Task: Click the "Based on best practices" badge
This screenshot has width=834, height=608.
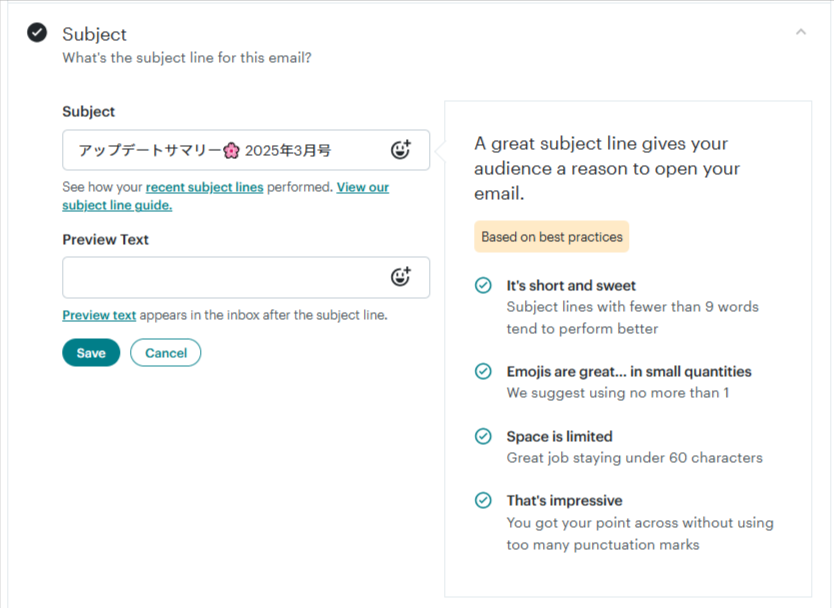Action: [552, 237]
